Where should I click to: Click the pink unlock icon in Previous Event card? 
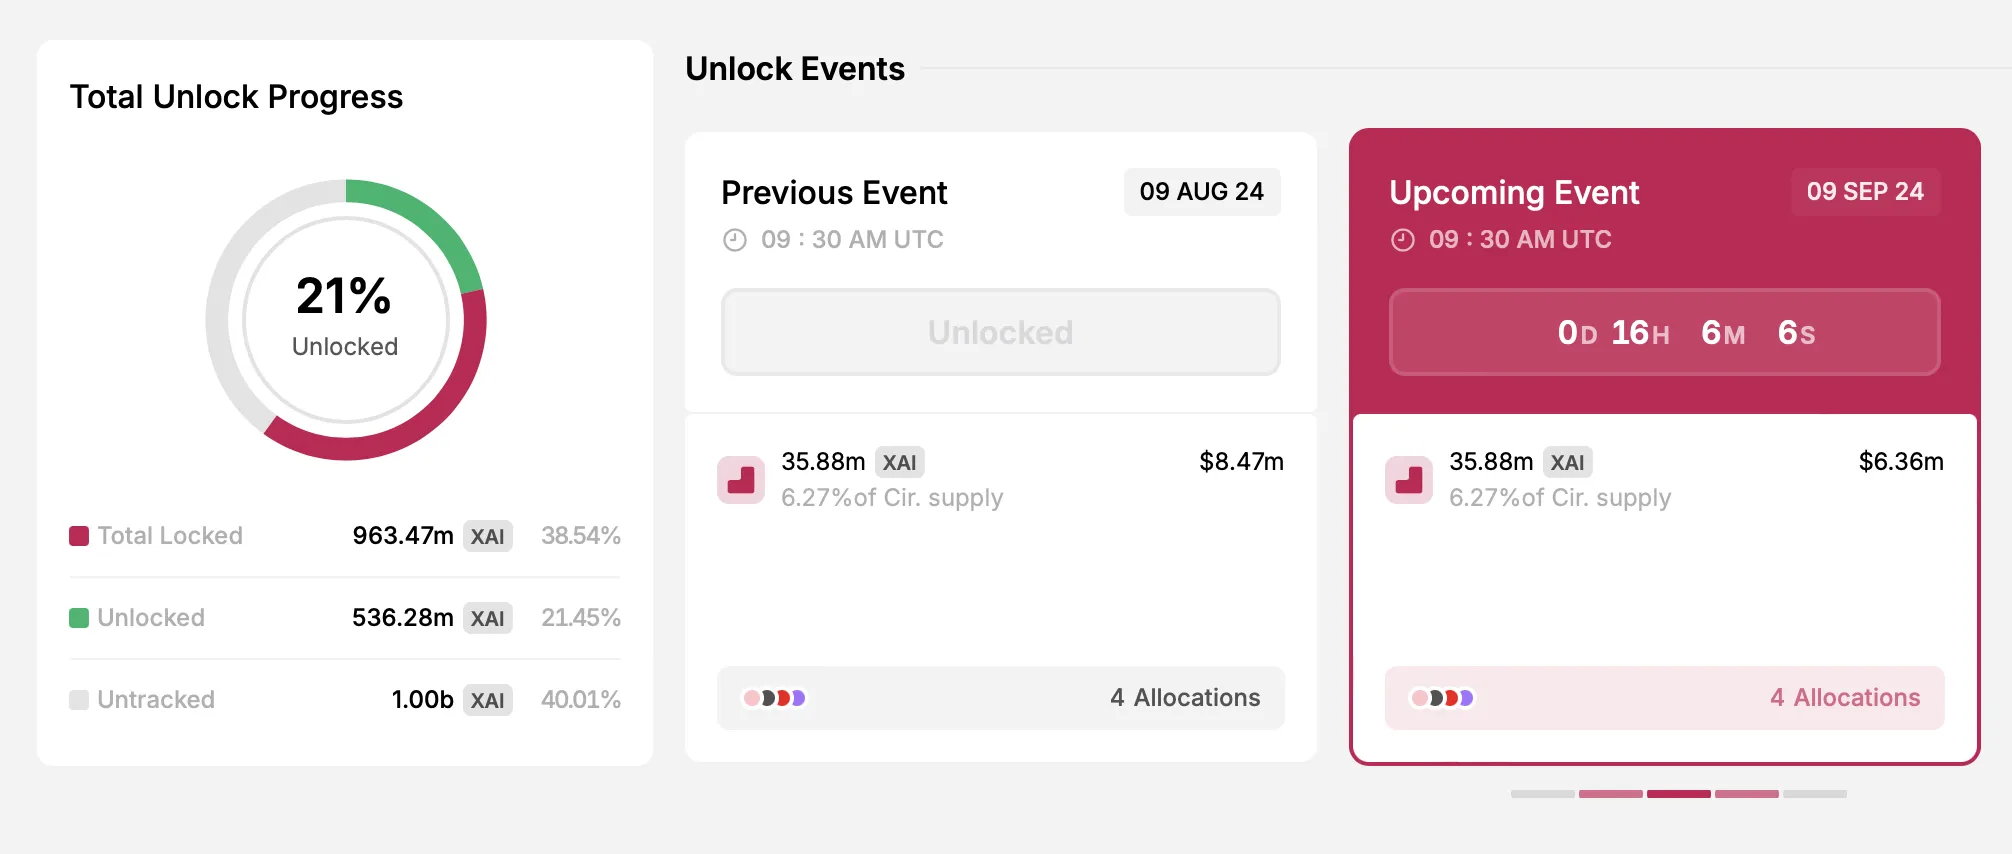[741, 480]
